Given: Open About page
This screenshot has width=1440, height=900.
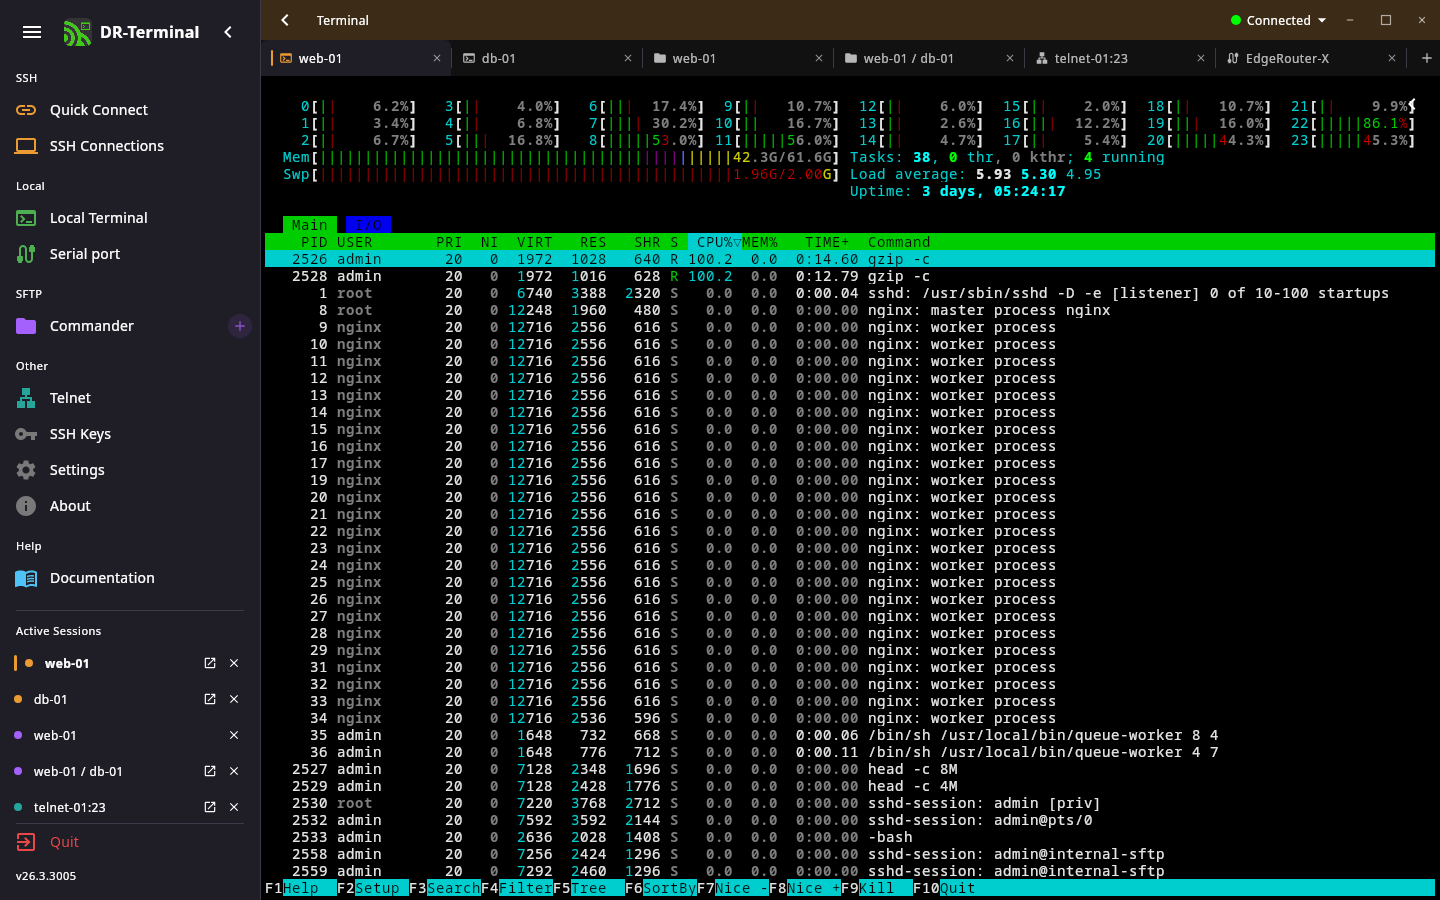Looking at the screenshot, I should tap(130, 506).
